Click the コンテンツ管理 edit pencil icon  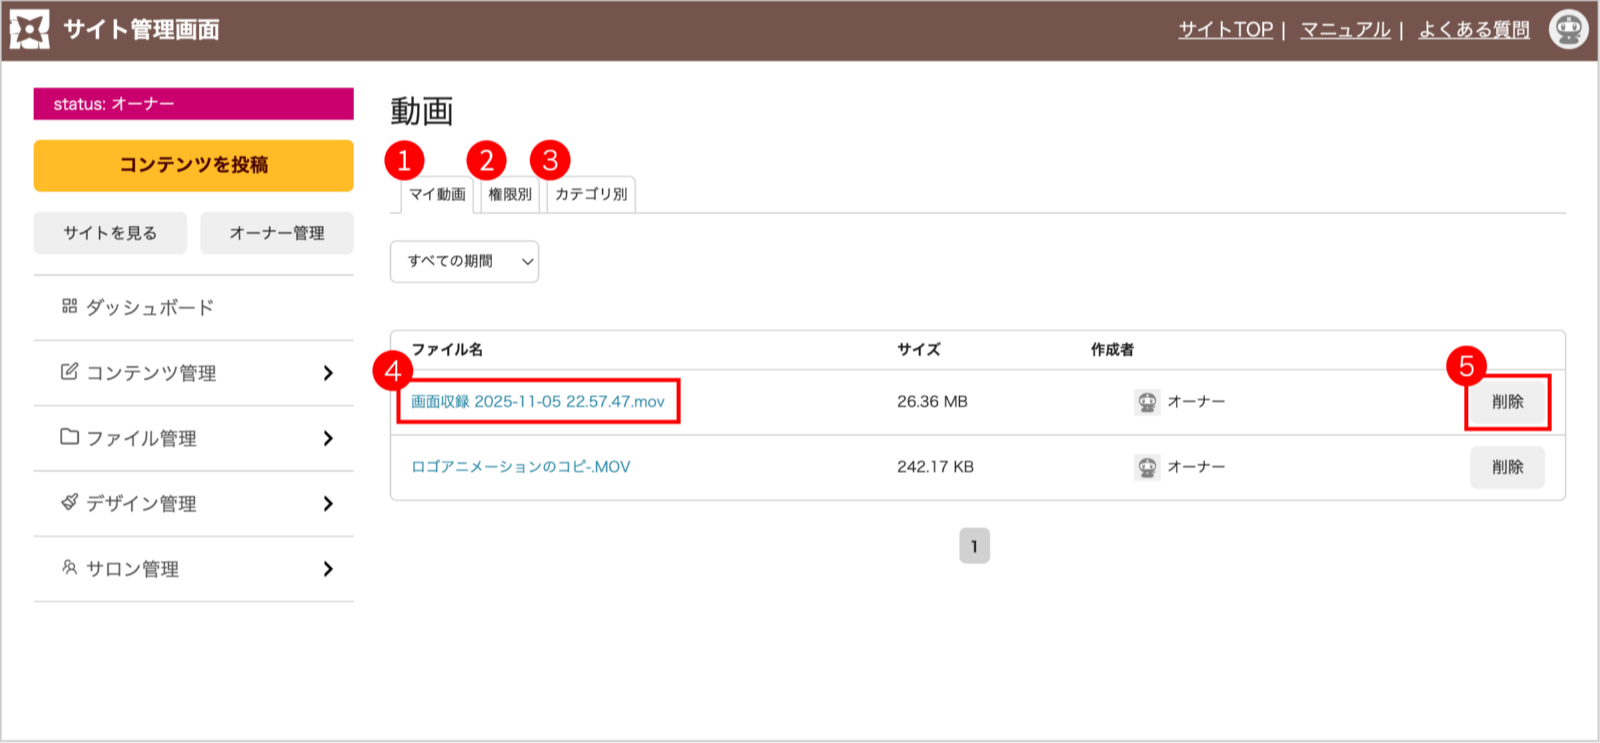(69, 372)
